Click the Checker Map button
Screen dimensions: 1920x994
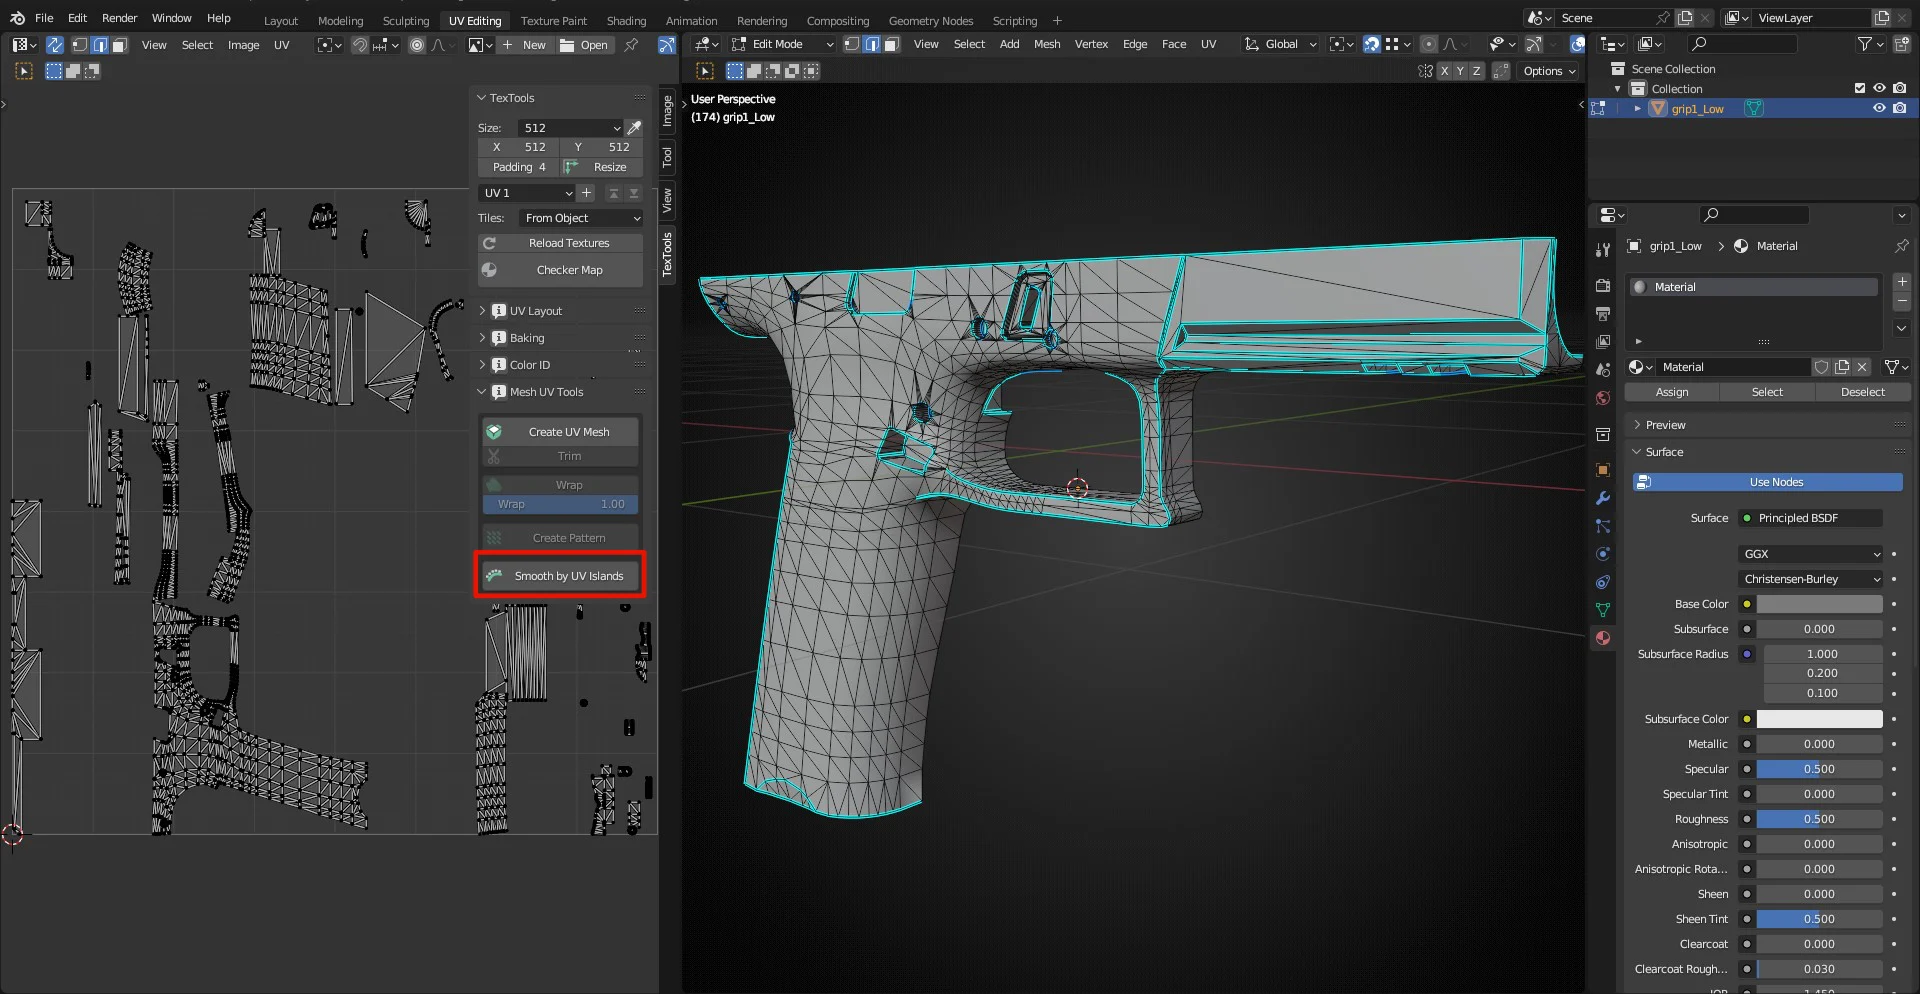click(560, 270)
